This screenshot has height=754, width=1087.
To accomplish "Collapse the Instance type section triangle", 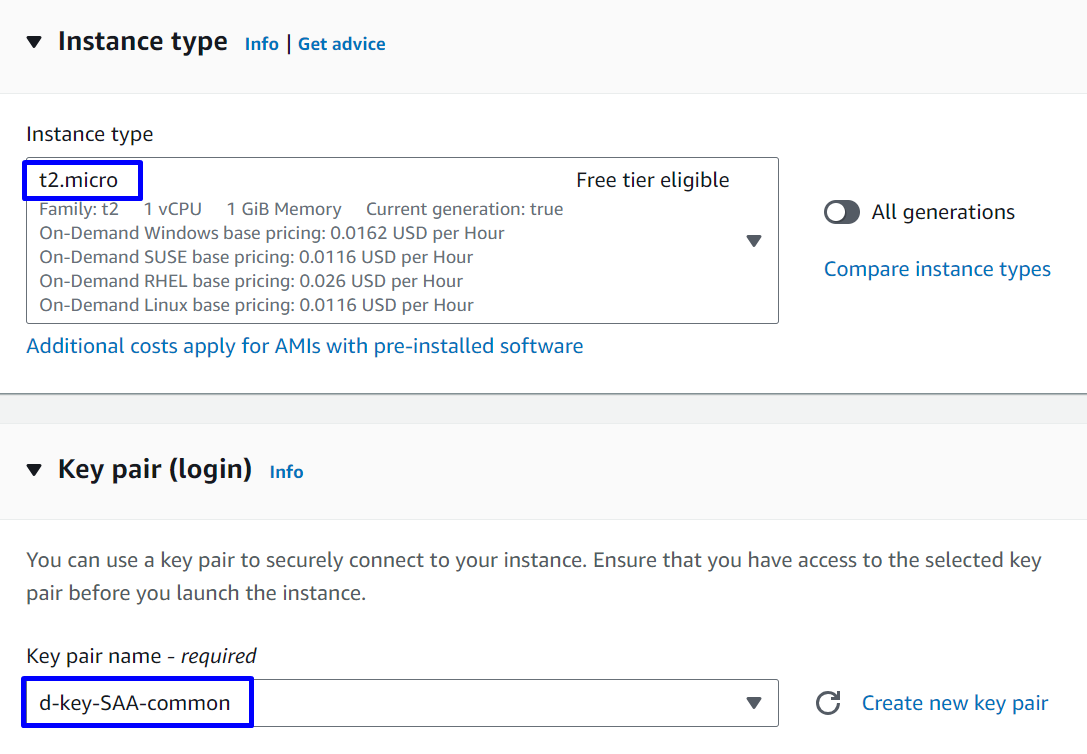I will (35, 42).
